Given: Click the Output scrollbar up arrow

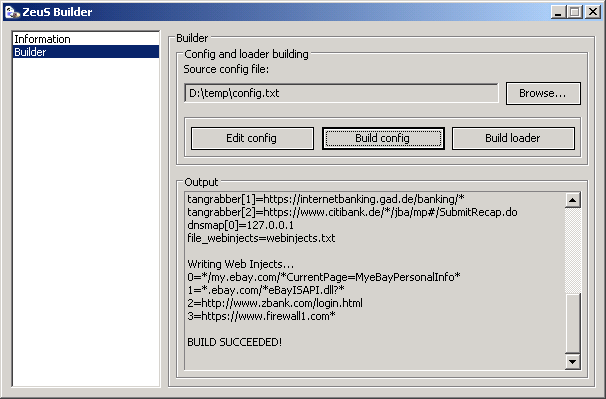Looking at the screenshot, I should tap(572, 200).
